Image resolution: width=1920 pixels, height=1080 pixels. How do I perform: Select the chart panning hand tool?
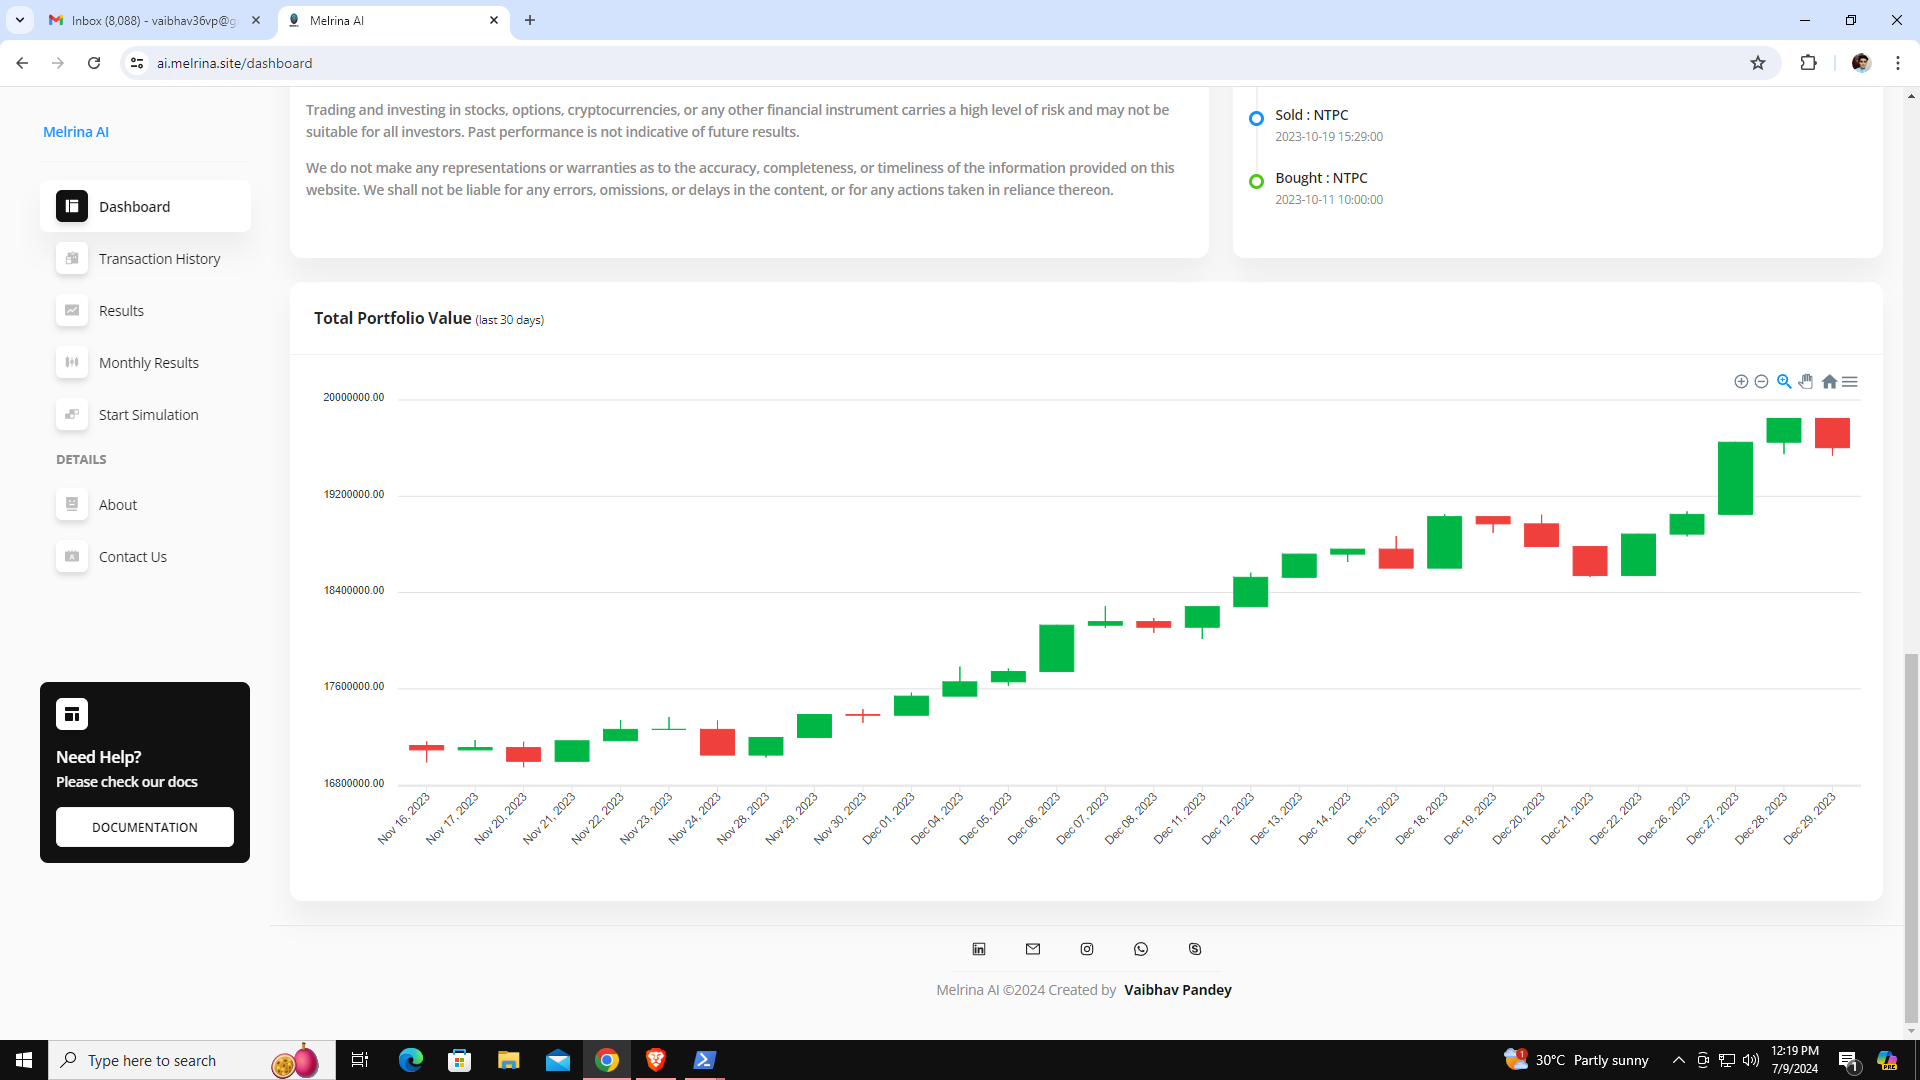click(1806, 381)
